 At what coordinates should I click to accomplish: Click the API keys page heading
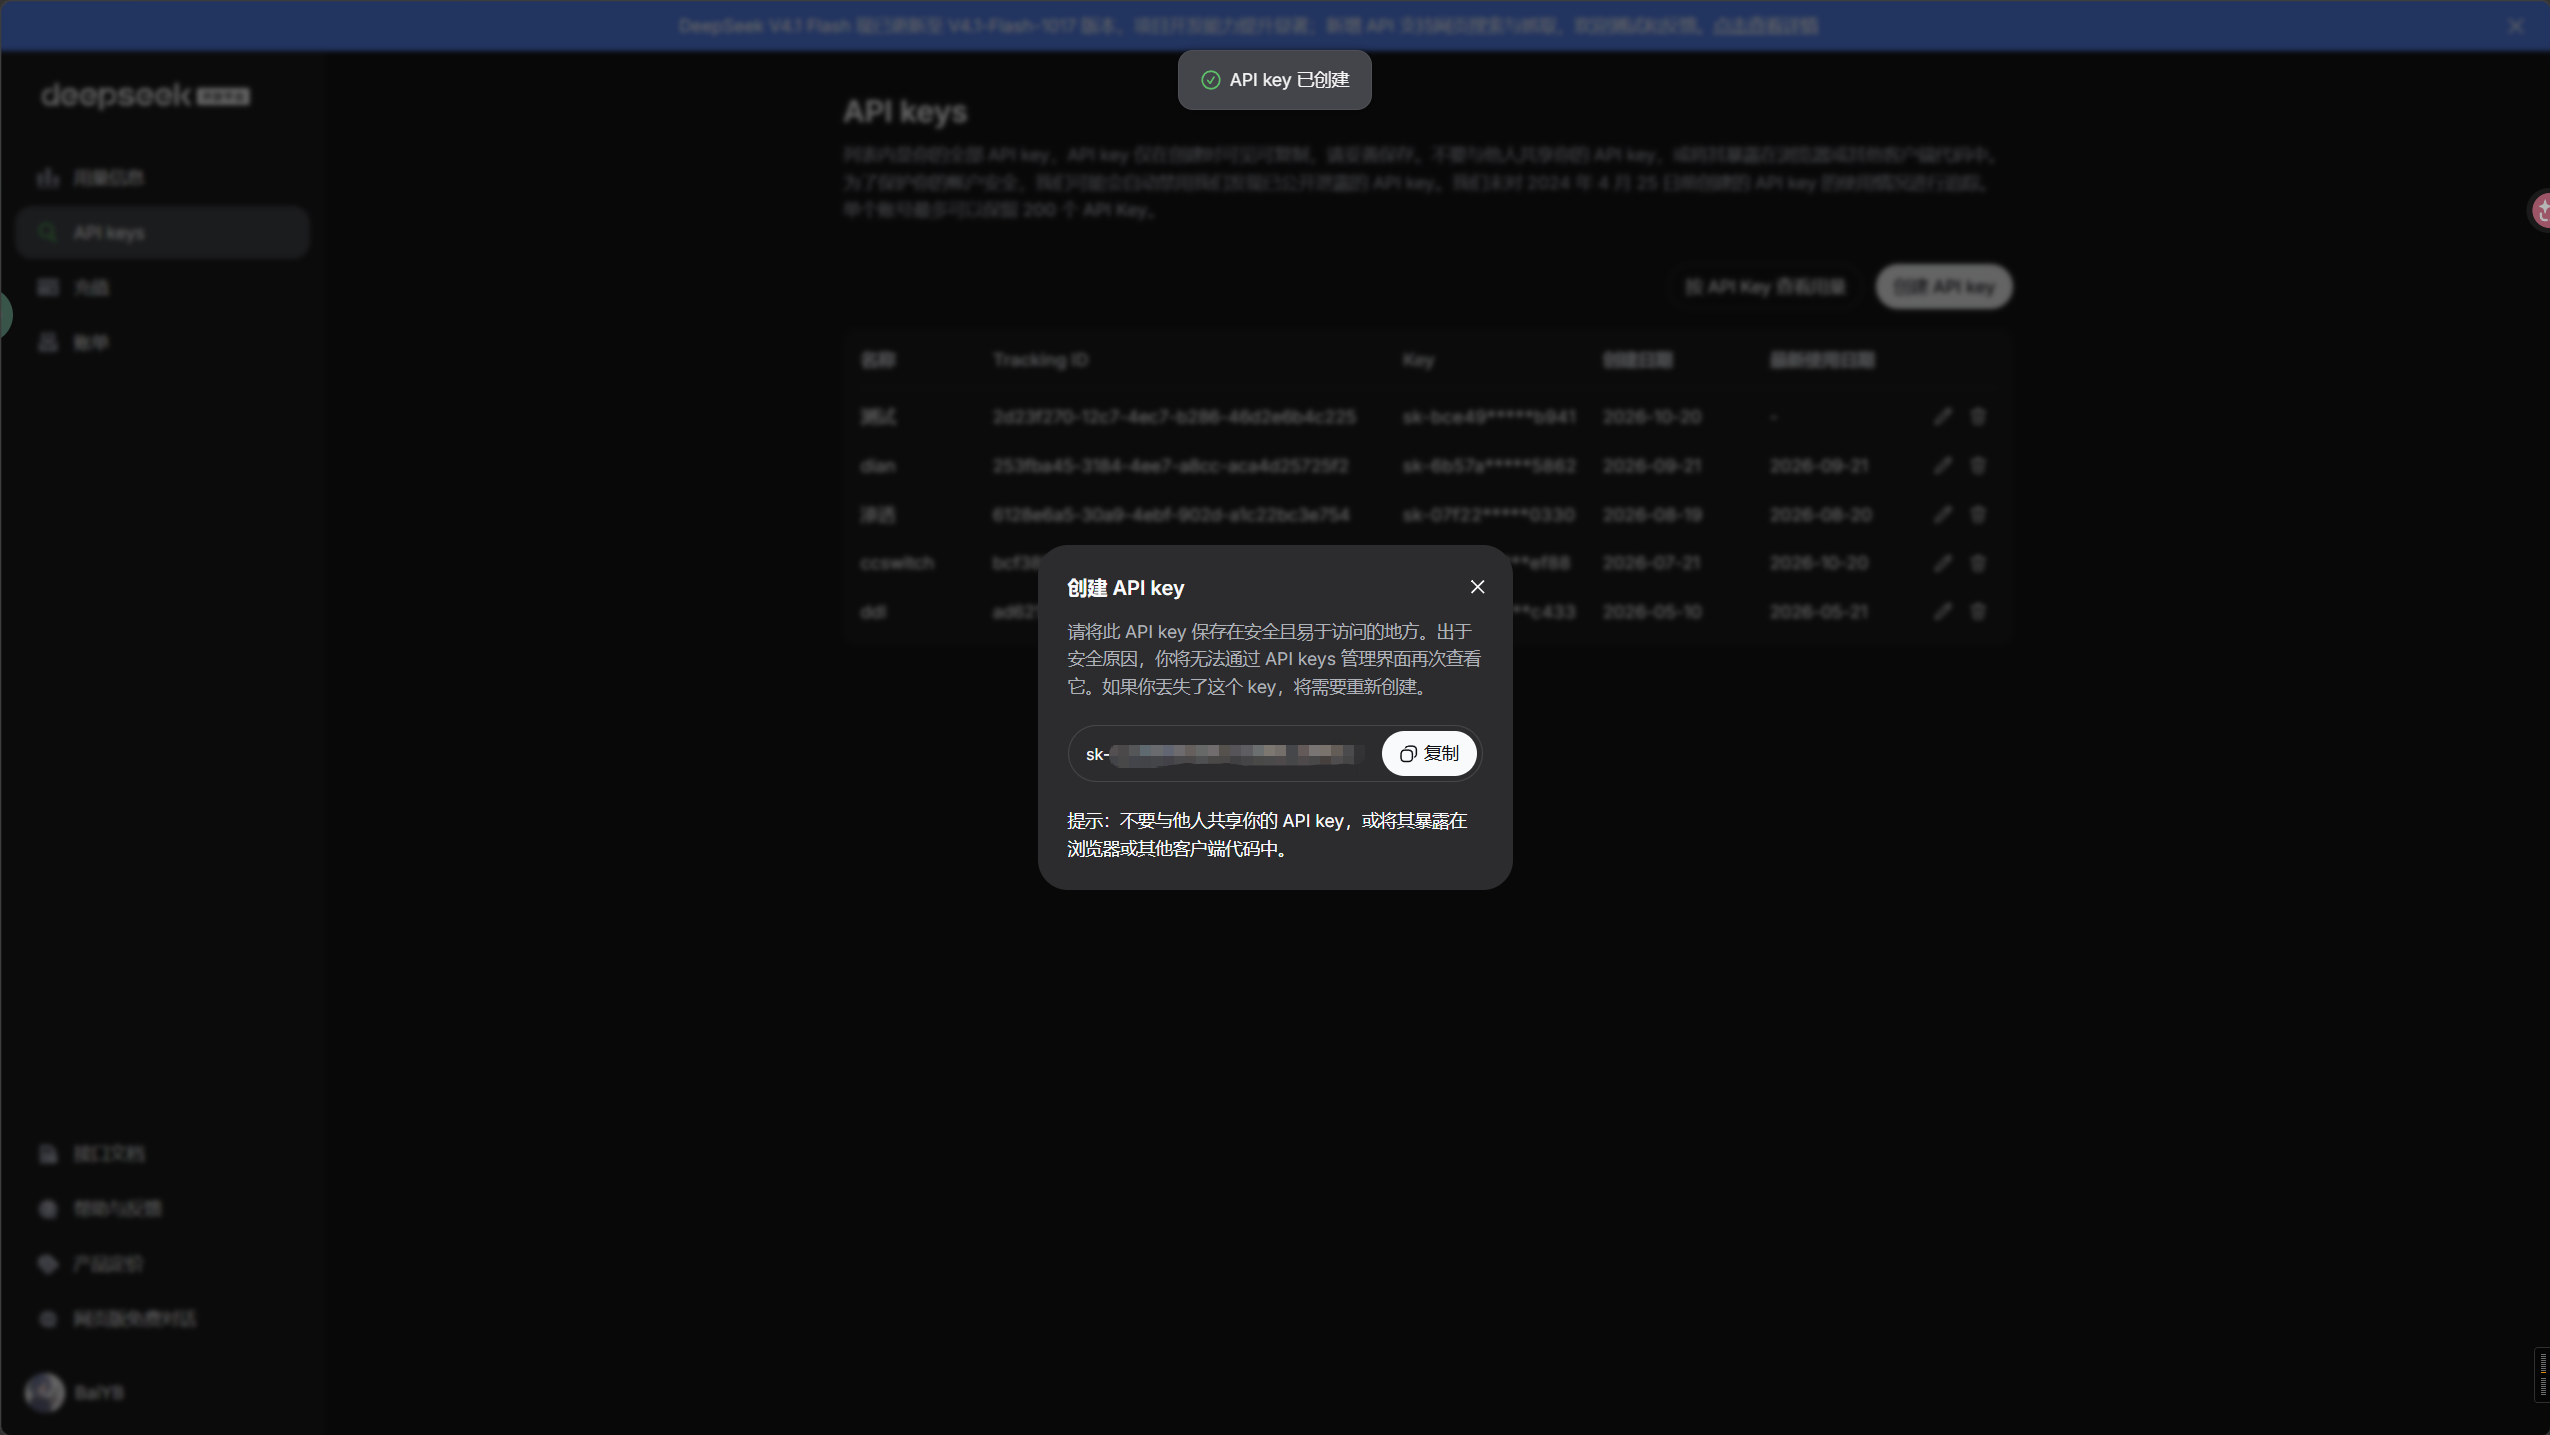pyautogui.click(x=905, y=112)
